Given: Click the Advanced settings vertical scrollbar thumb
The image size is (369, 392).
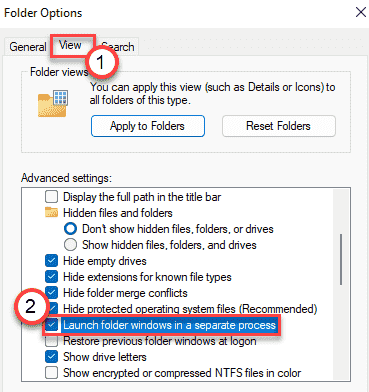Looking at the screenshot, I should click(341, 260).
